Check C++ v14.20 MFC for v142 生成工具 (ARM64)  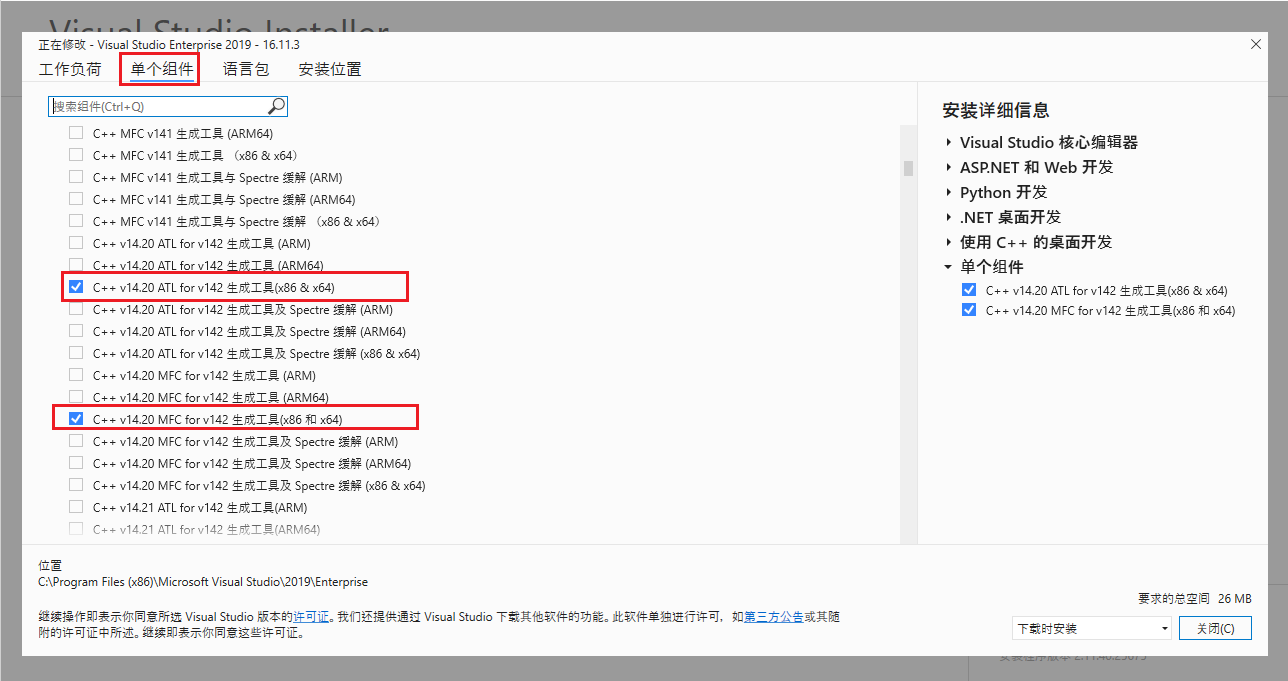click(76, 397)
